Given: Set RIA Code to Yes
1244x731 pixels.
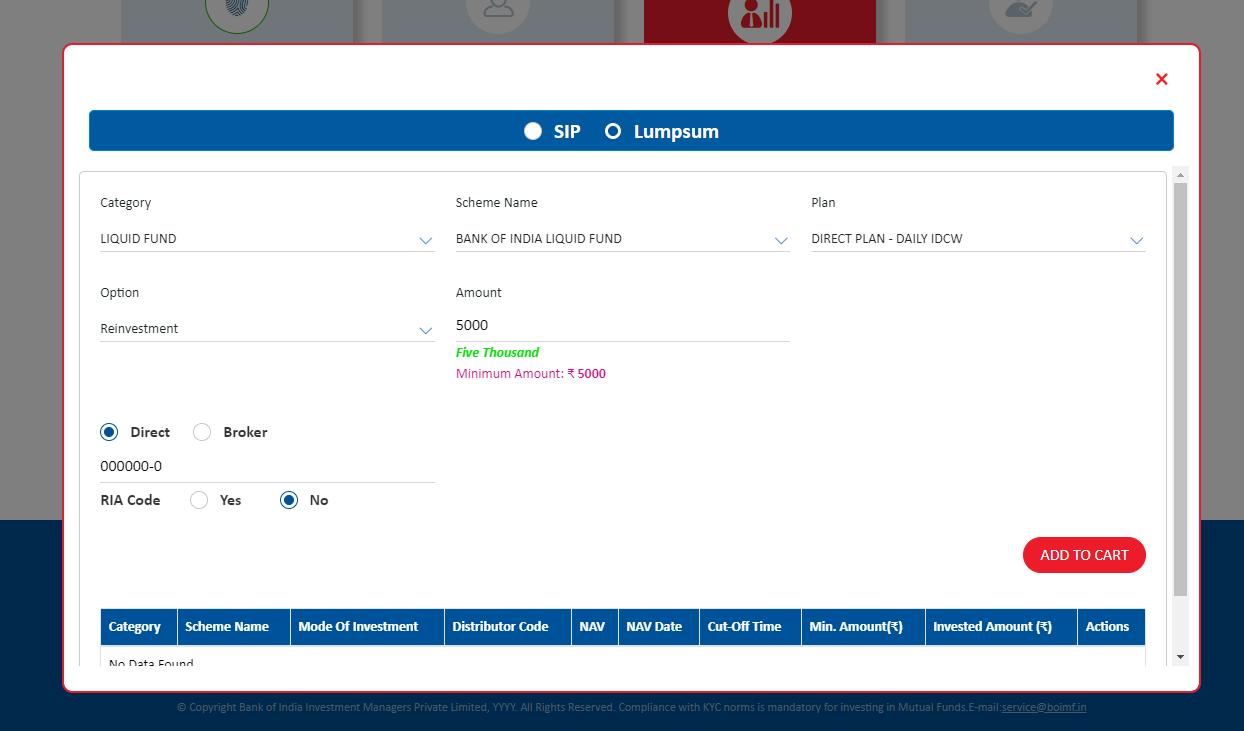Looking at the screenshot, I should (199, 500).
